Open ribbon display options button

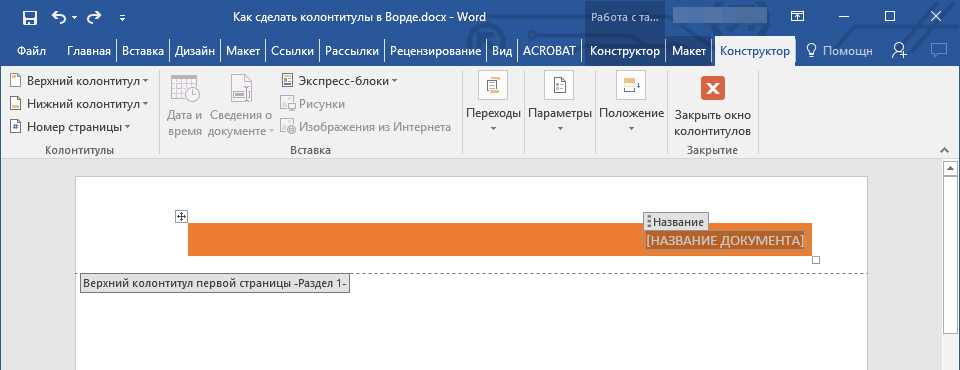[x=797, y=17]
